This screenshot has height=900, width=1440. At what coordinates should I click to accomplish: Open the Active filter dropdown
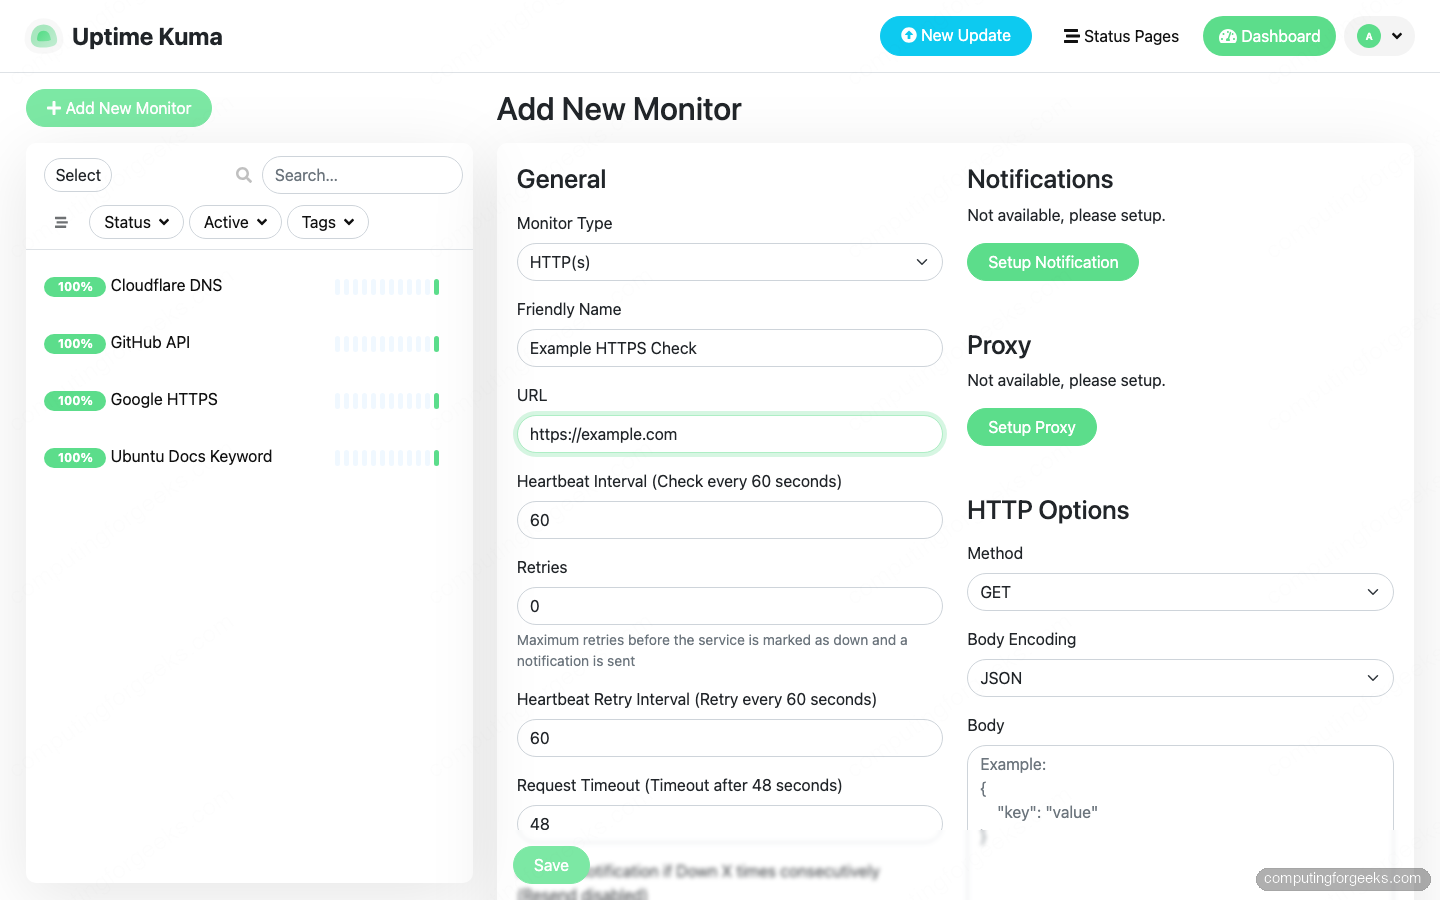(235, 222)
